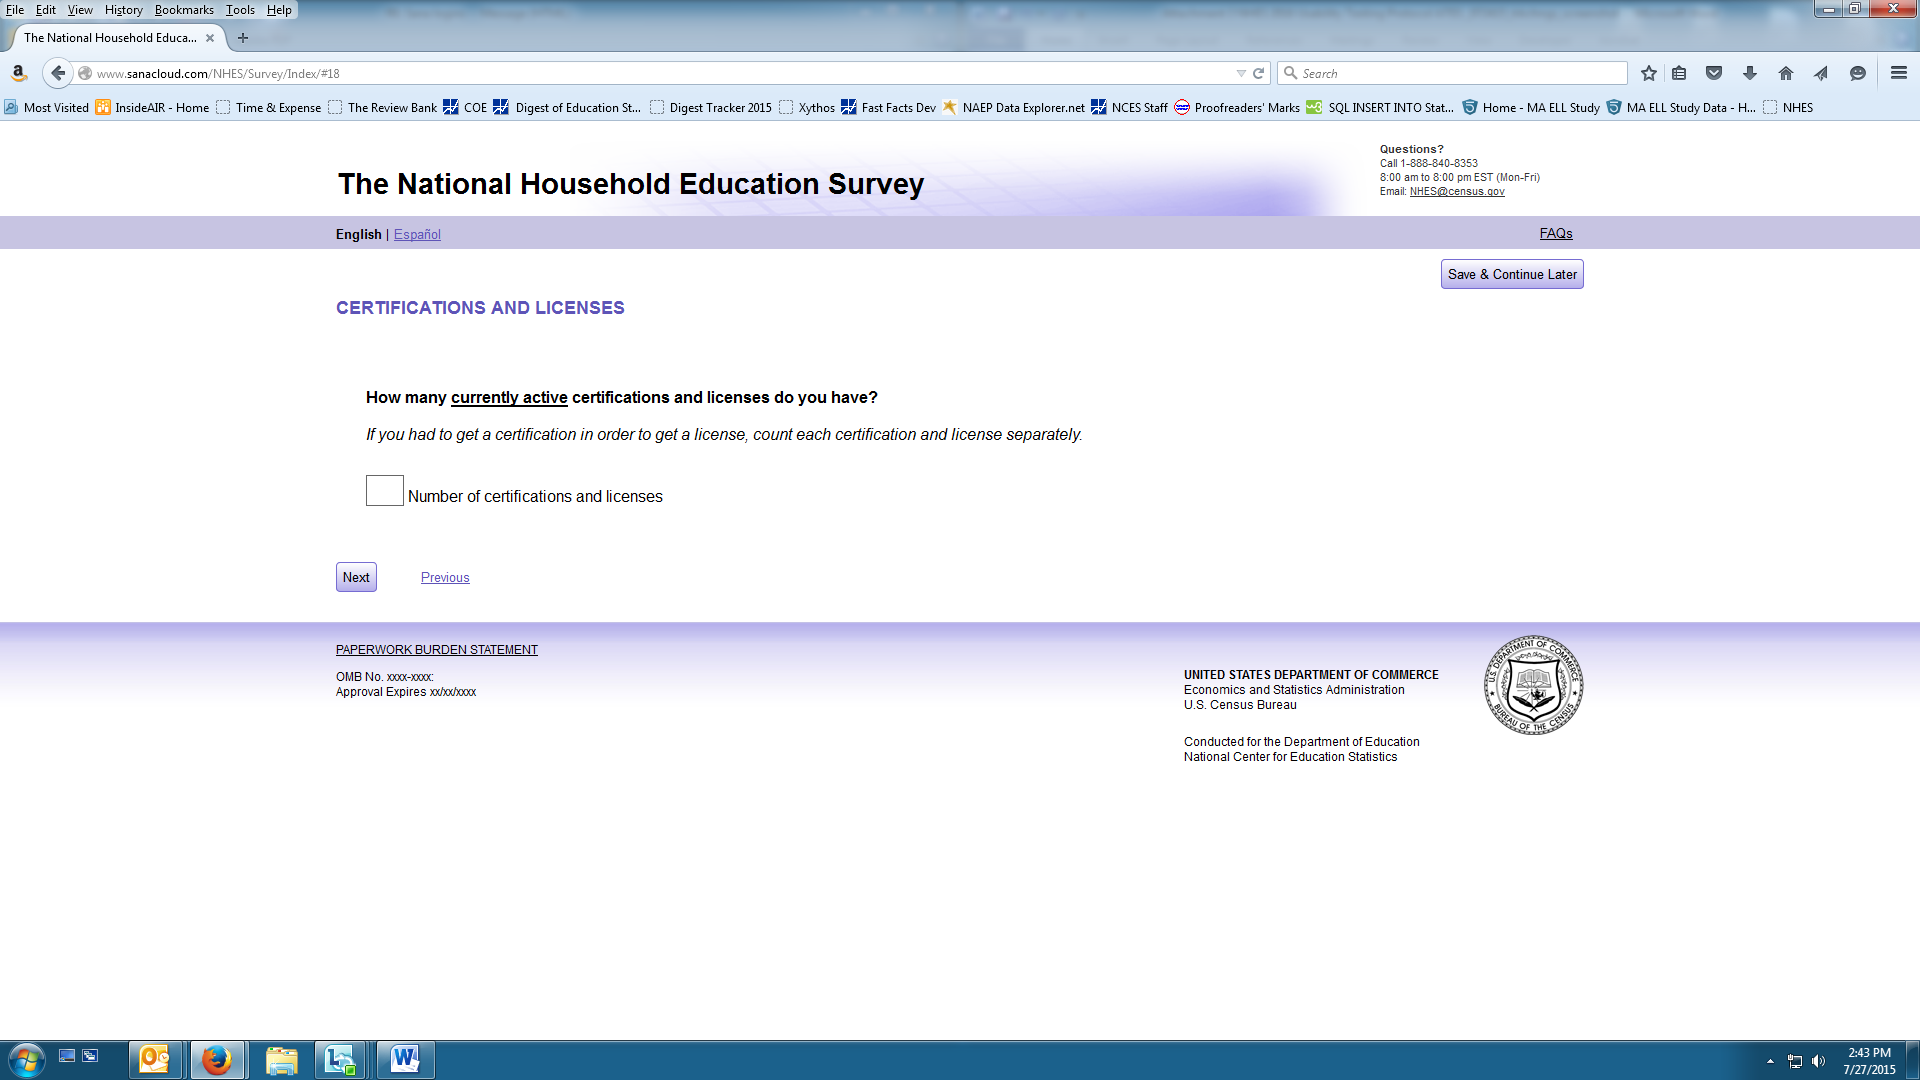Open Word from the taskbar

405,1059
